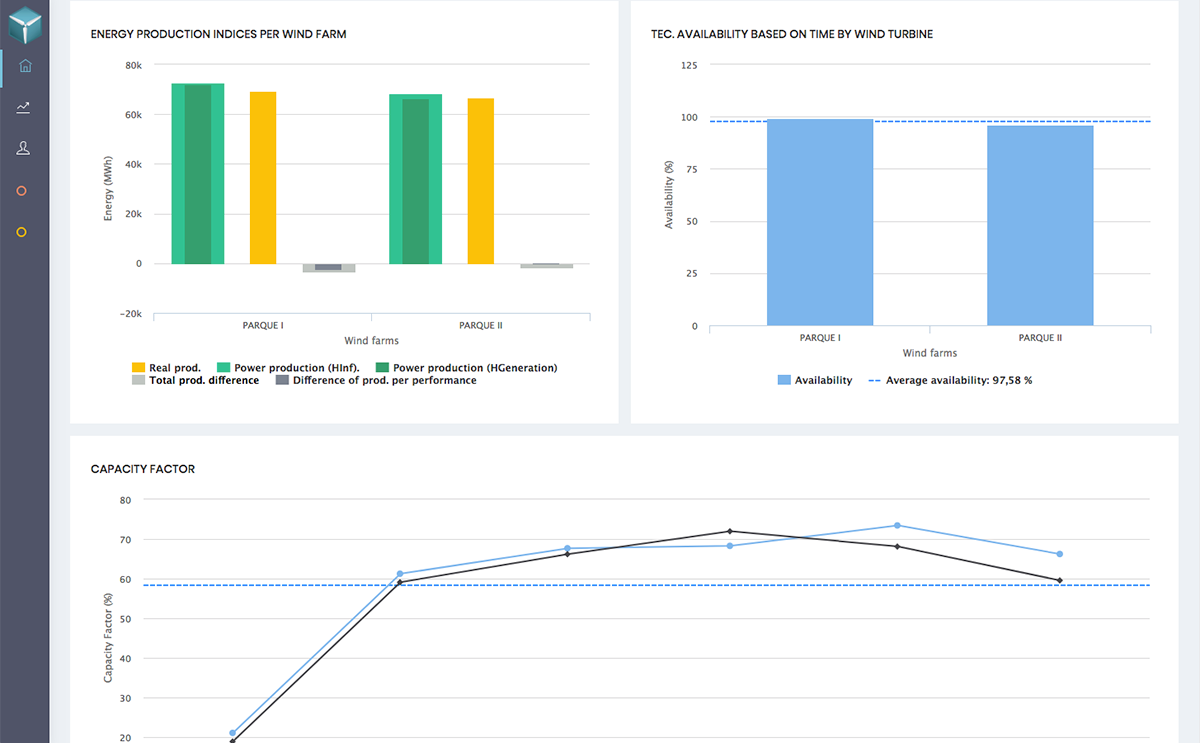Image resolution: width=1200 pixels, height=743 pixels.
Task: Click the yellow circle sidebar icon
Action: tap(22, 232)
